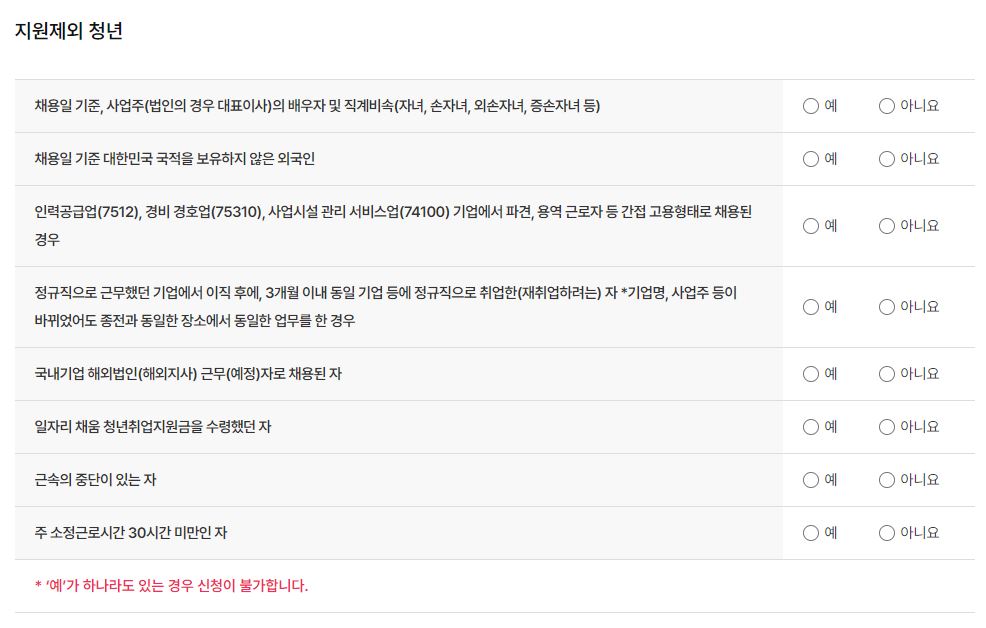Select 아니요 for 일자리 채움 지원금 question
986x628 pixels.
(885, 427)
